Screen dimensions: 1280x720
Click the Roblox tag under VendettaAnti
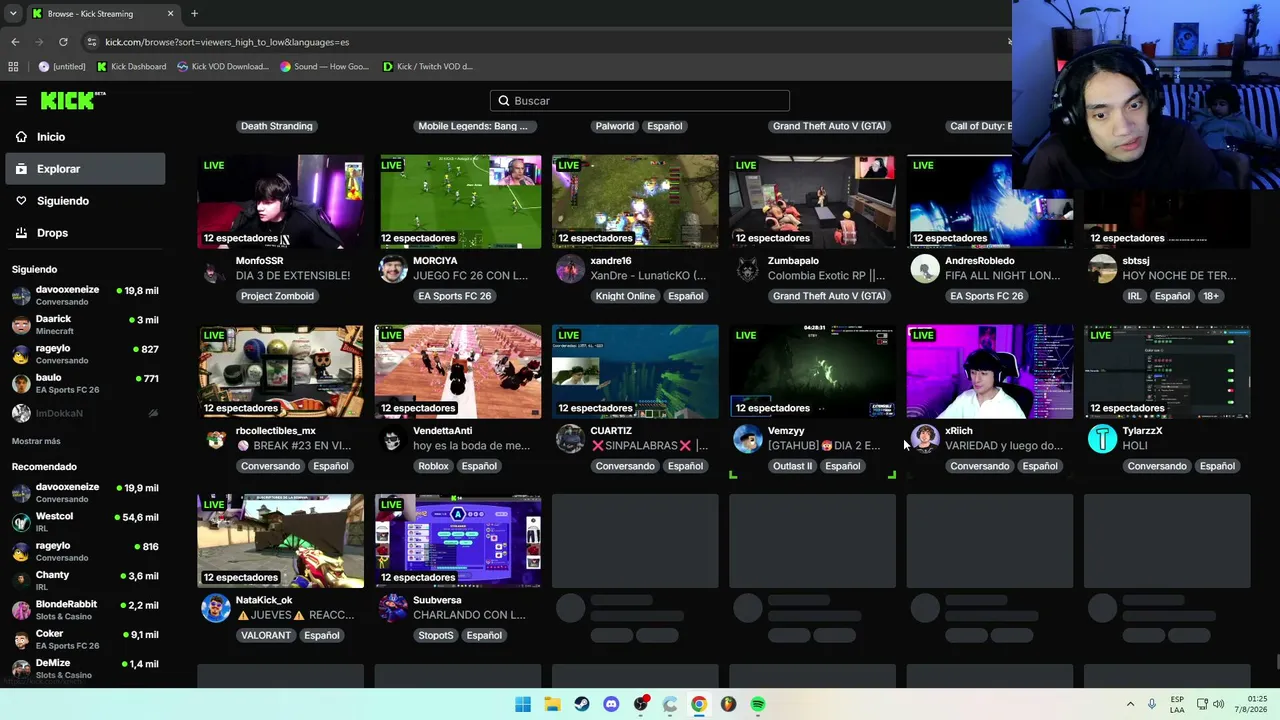point(434,466)
